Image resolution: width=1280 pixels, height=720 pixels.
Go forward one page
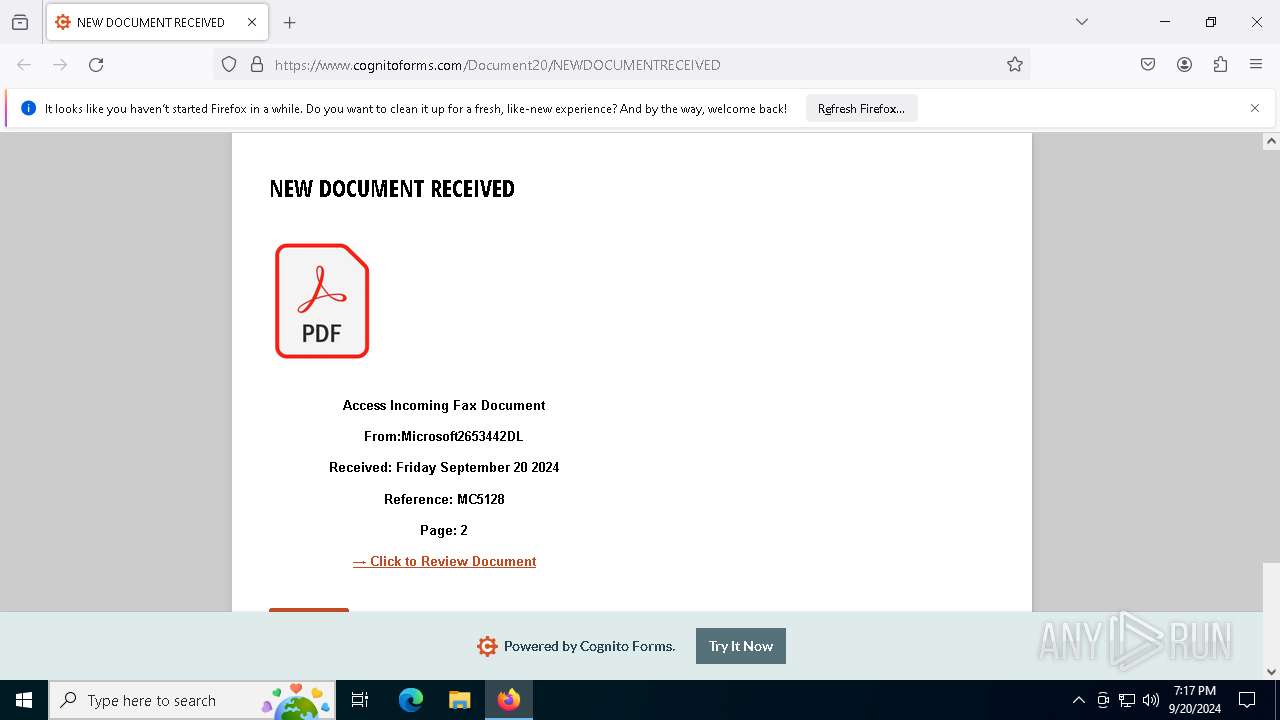(x=60, y=65)
